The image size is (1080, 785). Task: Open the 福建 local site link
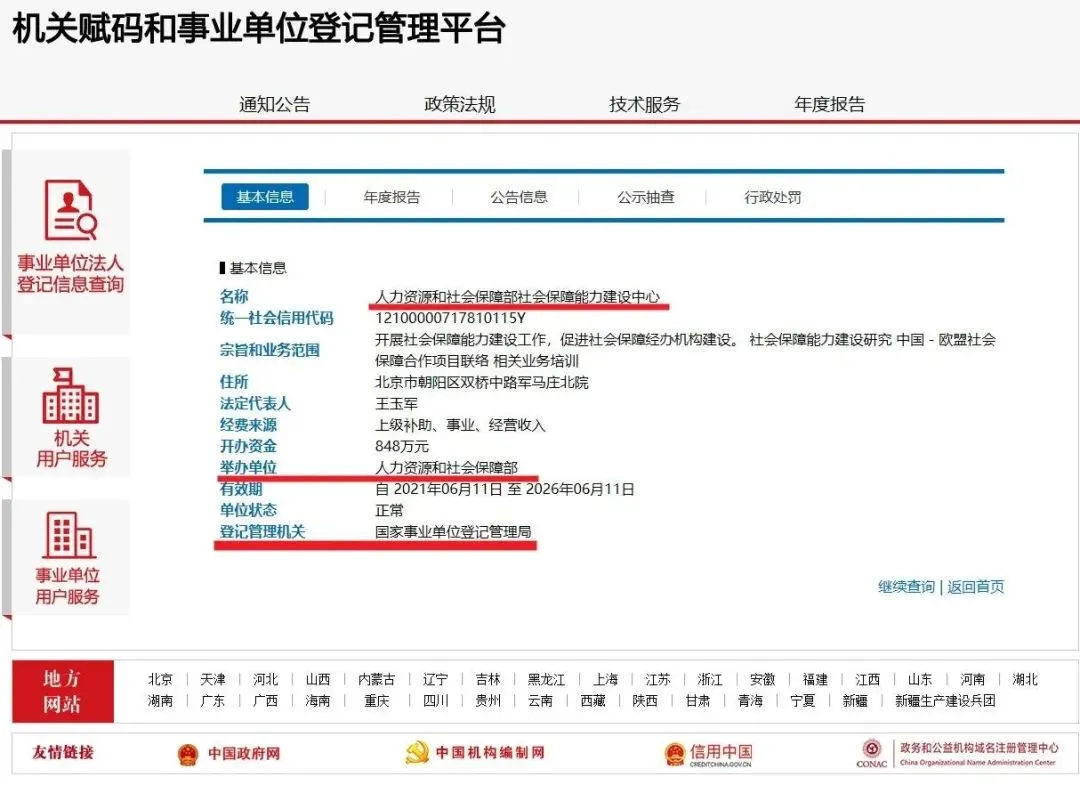(815, 680)
